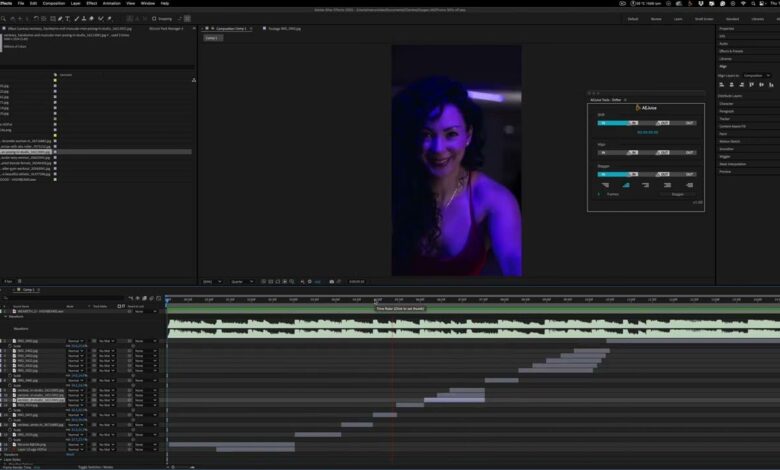Click the blue timecode value in AEJuice Shift section
780x470 pixels.
point(647,132)
